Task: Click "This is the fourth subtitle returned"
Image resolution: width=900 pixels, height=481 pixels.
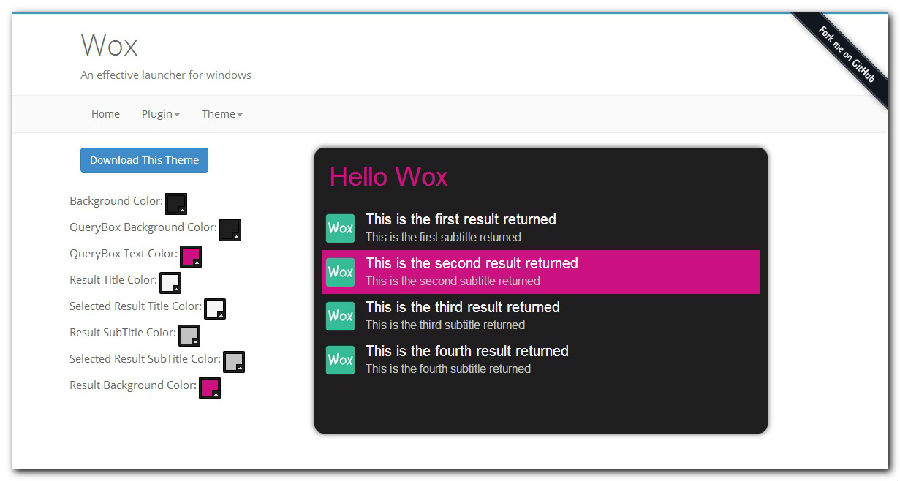Action: click(448, 368)
